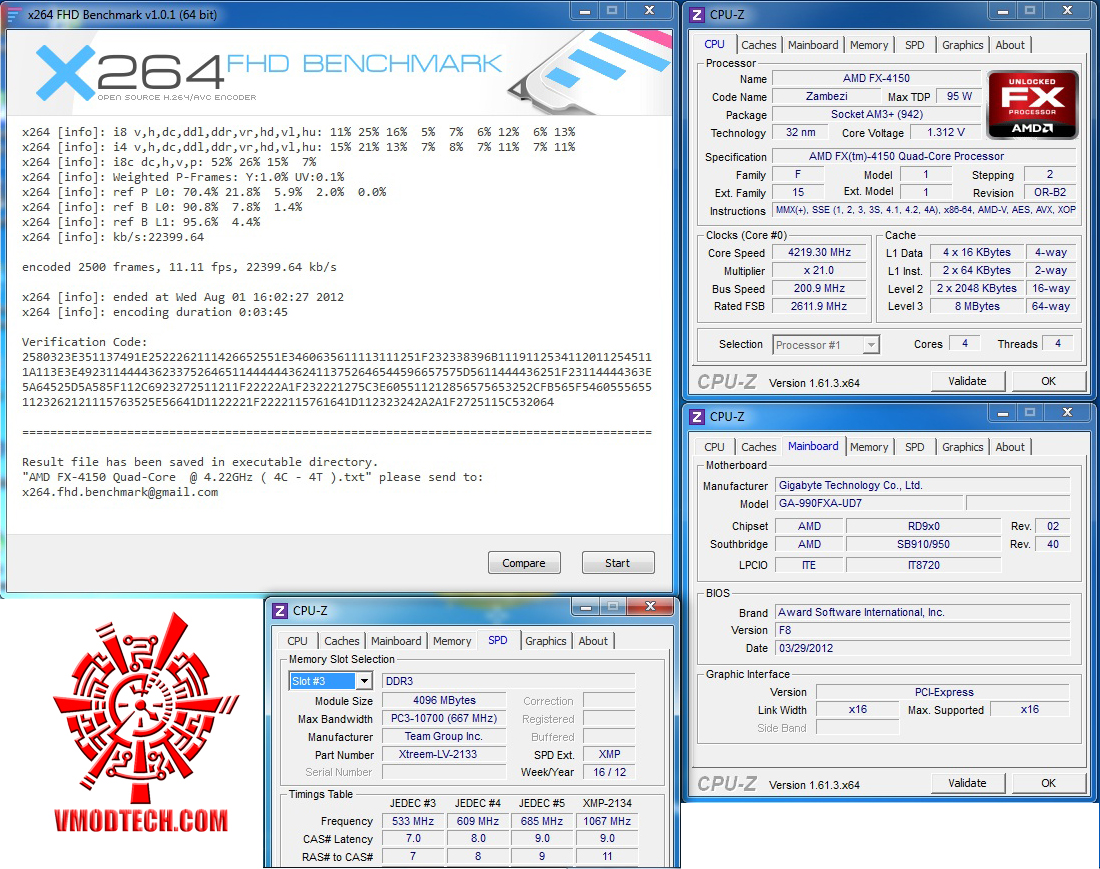Click the x264.fhd.benchmark@gmail.com address
Image resolution: width=1100 pixels, height=869 pixels.
(120, 492)
